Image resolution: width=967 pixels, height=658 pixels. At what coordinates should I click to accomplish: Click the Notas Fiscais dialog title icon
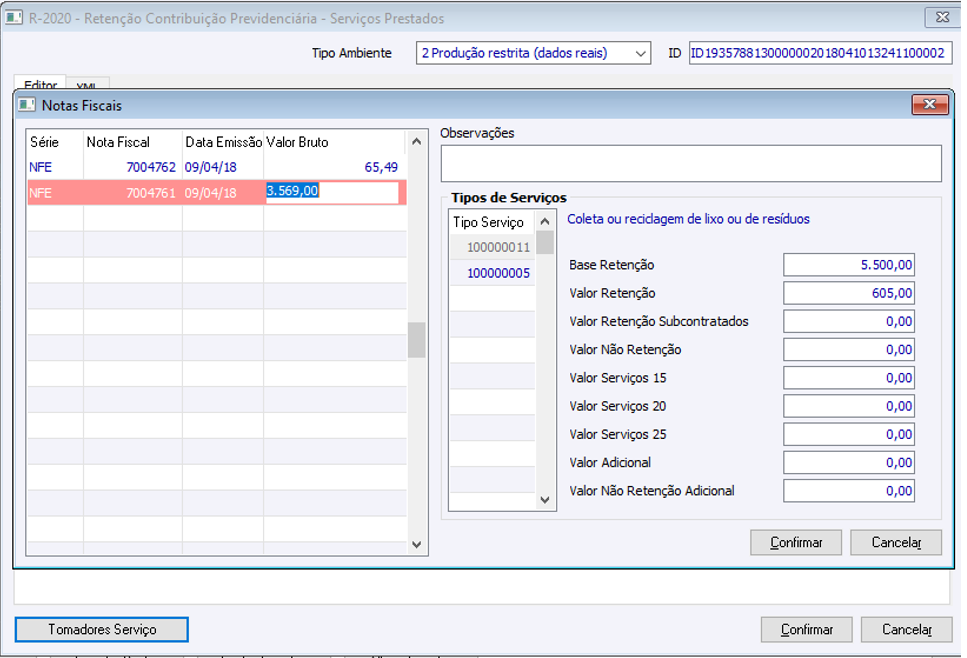pyautogui.click(x=27, y=105)
